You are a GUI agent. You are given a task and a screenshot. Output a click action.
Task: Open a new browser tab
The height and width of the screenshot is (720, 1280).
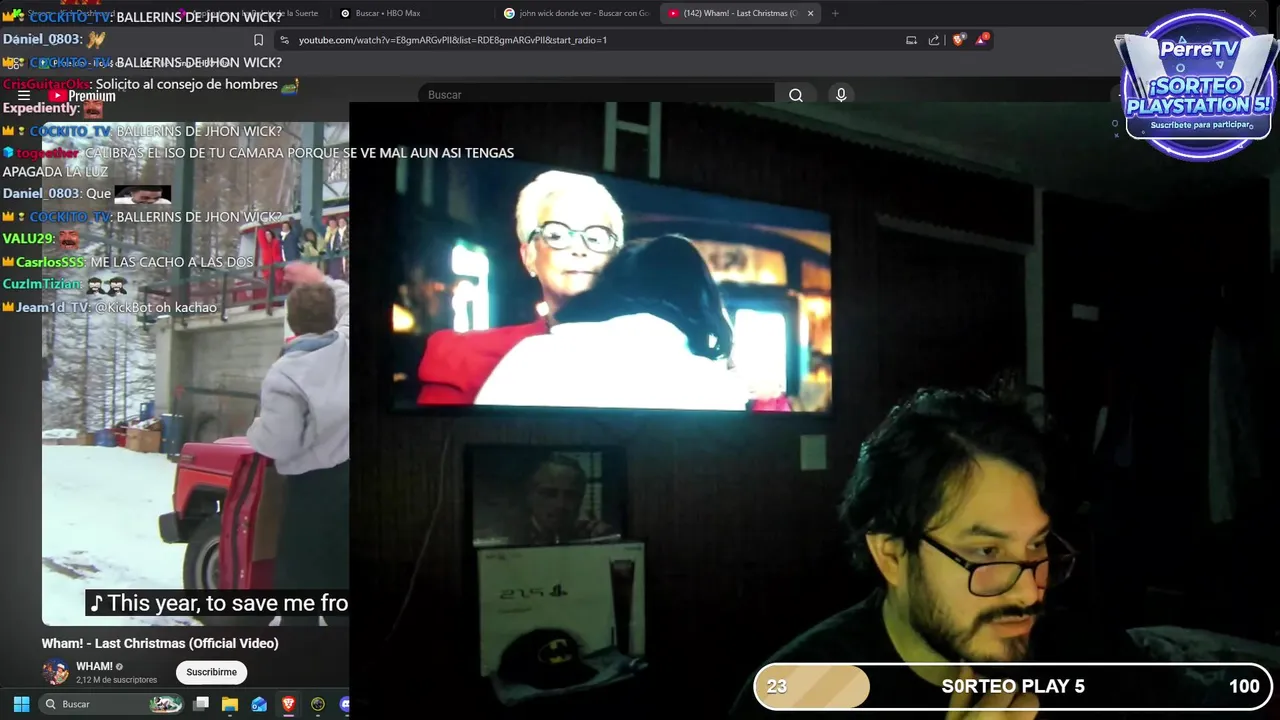[x=835, y=13]
